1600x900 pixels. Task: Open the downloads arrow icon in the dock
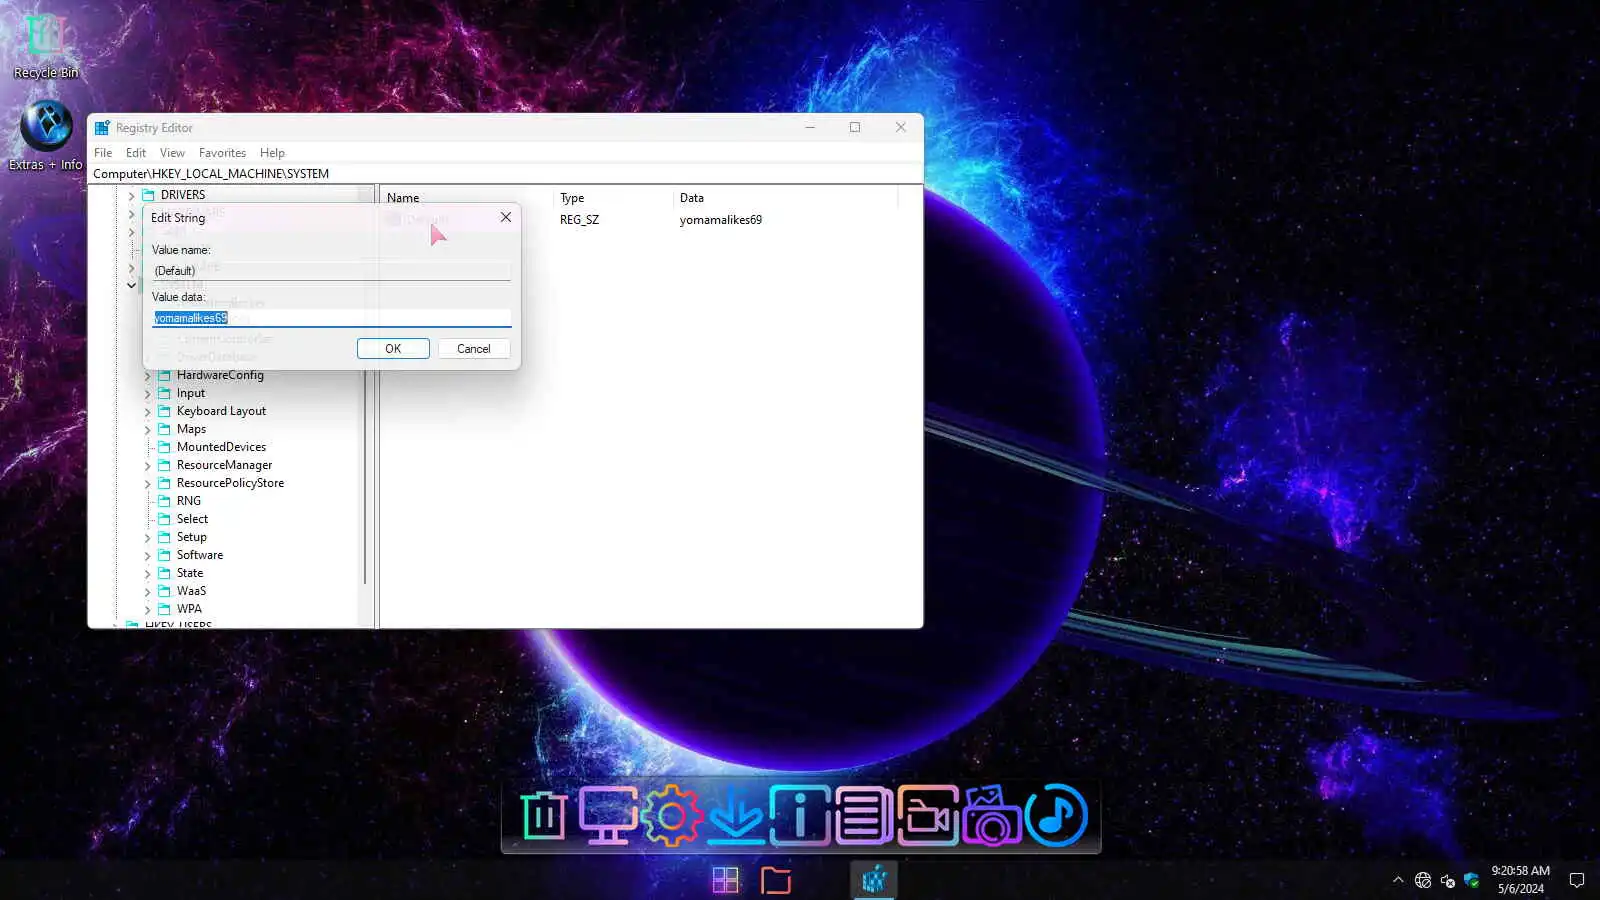coord(735,816)
